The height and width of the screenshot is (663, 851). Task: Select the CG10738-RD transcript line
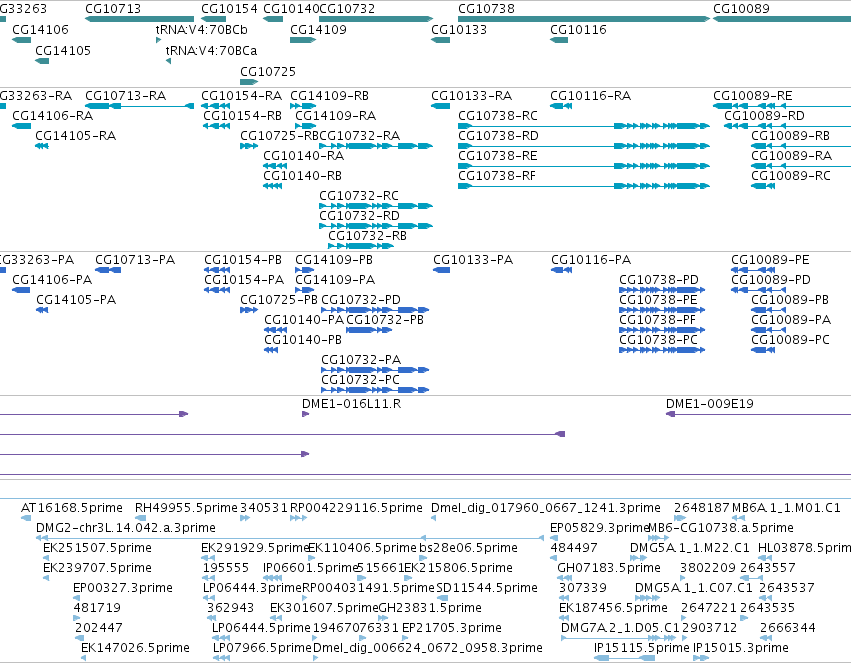pos(583,146)
